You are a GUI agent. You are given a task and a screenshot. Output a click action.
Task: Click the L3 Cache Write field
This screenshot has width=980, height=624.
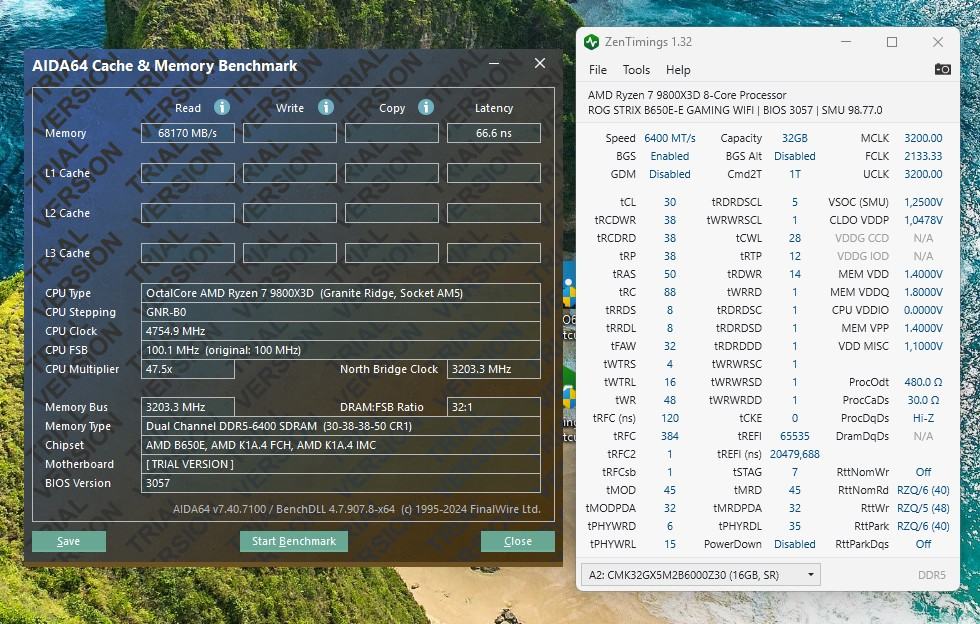click(x=289, y=253)
